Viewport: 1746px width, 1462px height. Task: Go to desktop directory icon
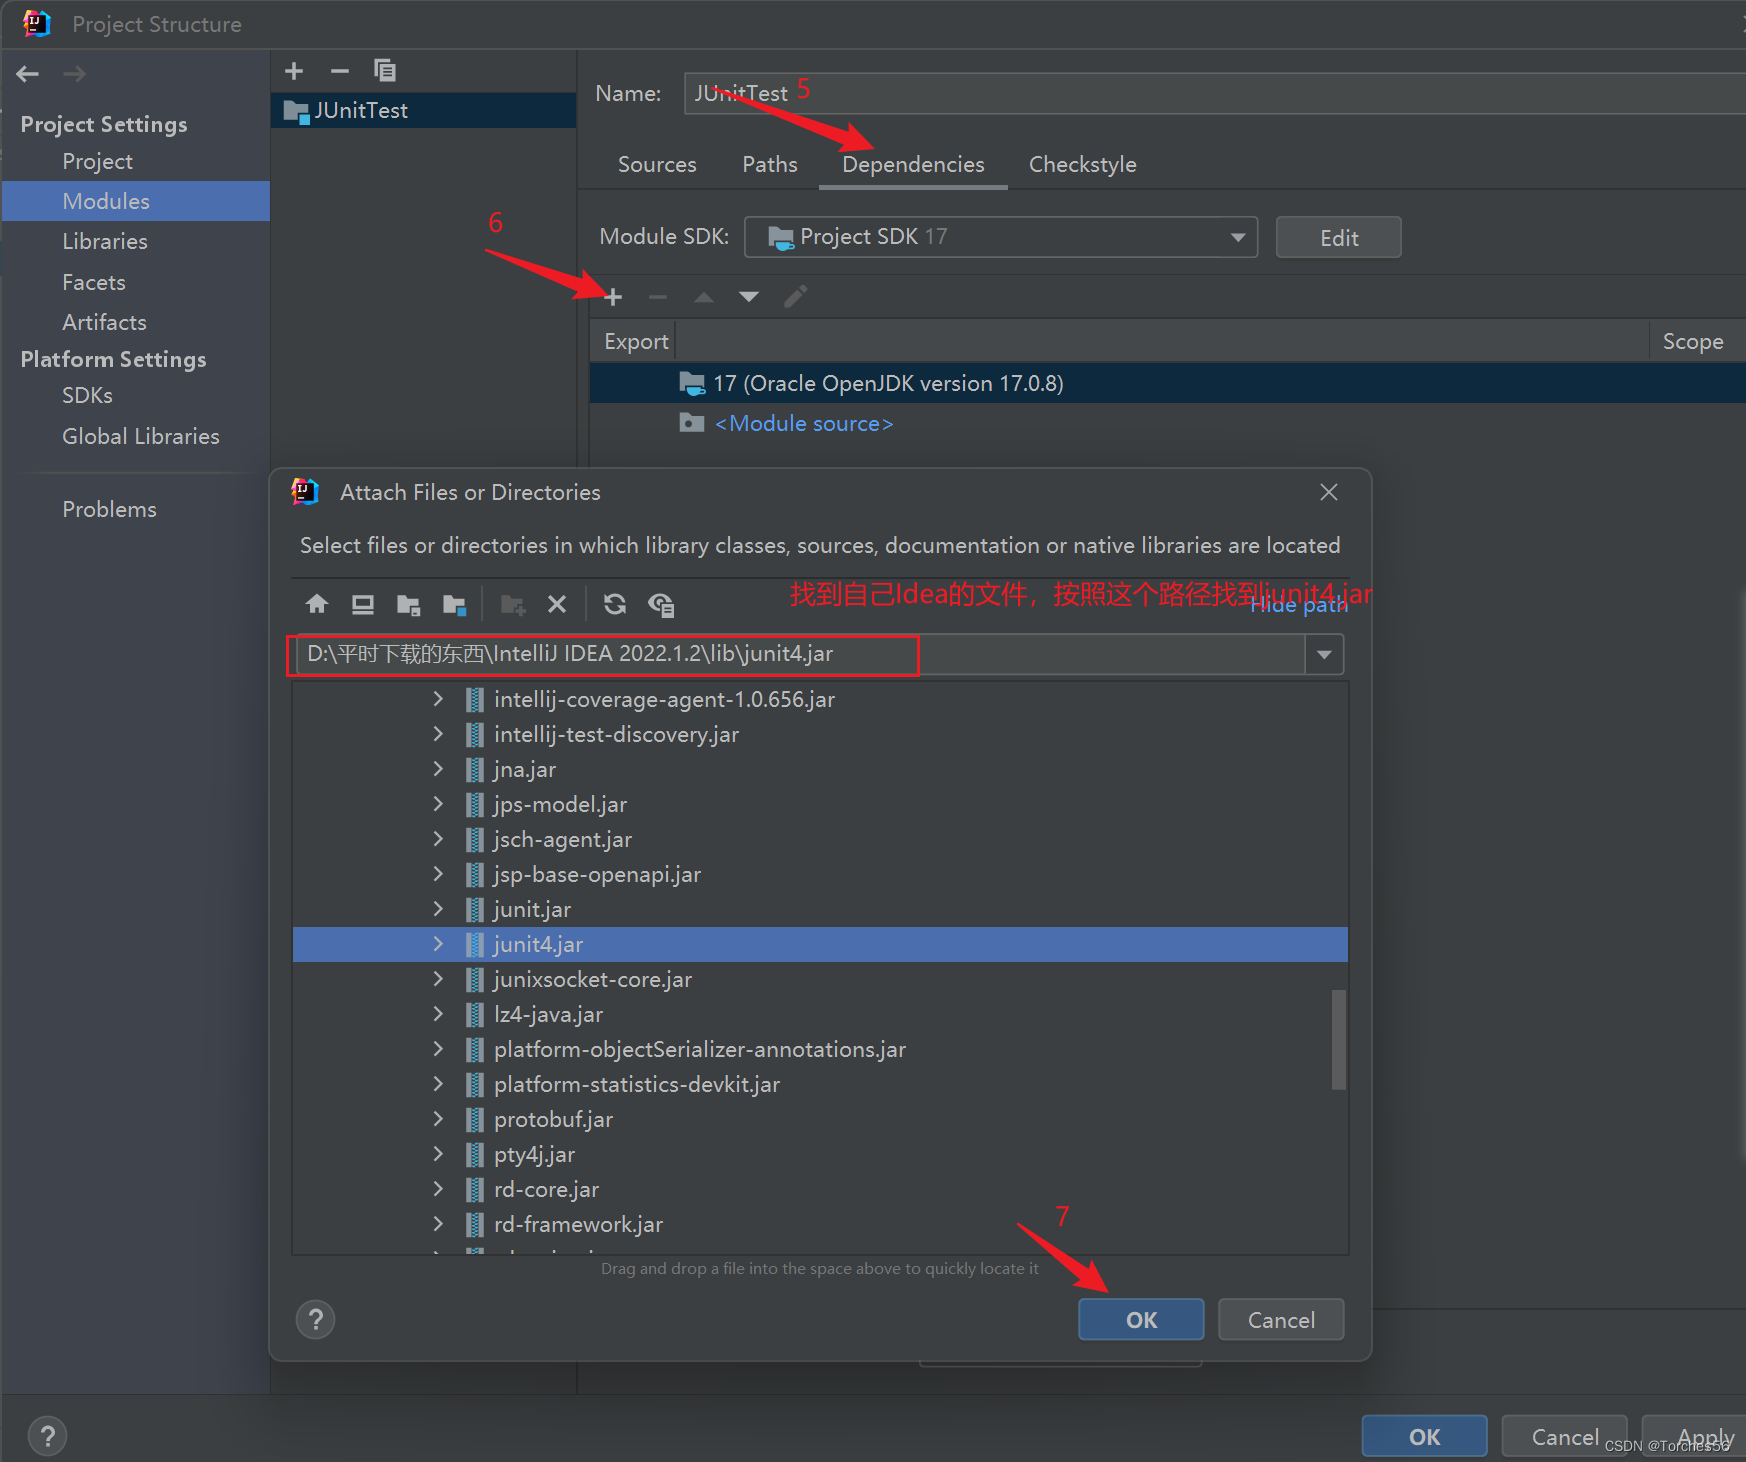(x=363, y=604)
